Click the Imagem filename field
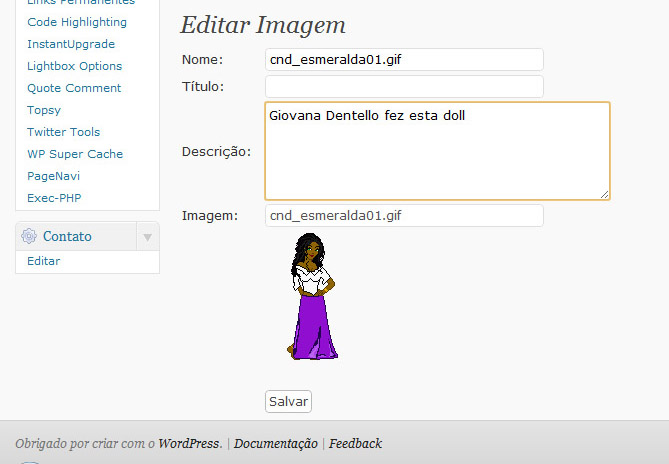669x464 pixels. click(x=404, y=215)
